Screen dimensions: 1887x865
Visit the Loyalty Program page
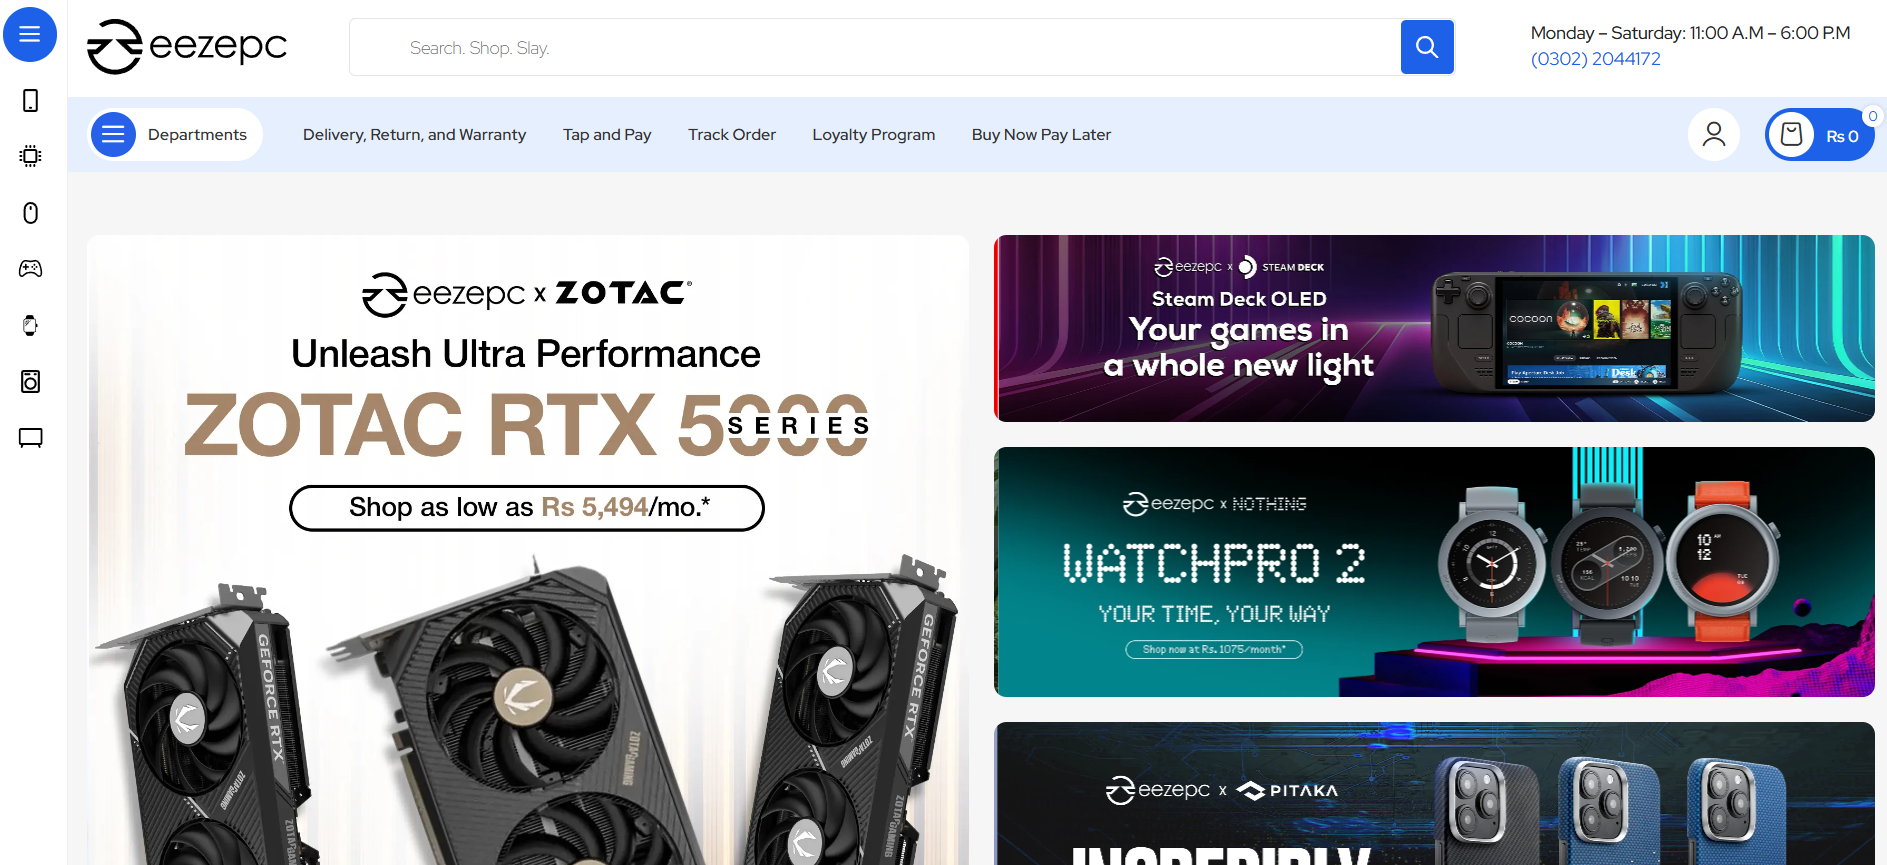(874, 134)
